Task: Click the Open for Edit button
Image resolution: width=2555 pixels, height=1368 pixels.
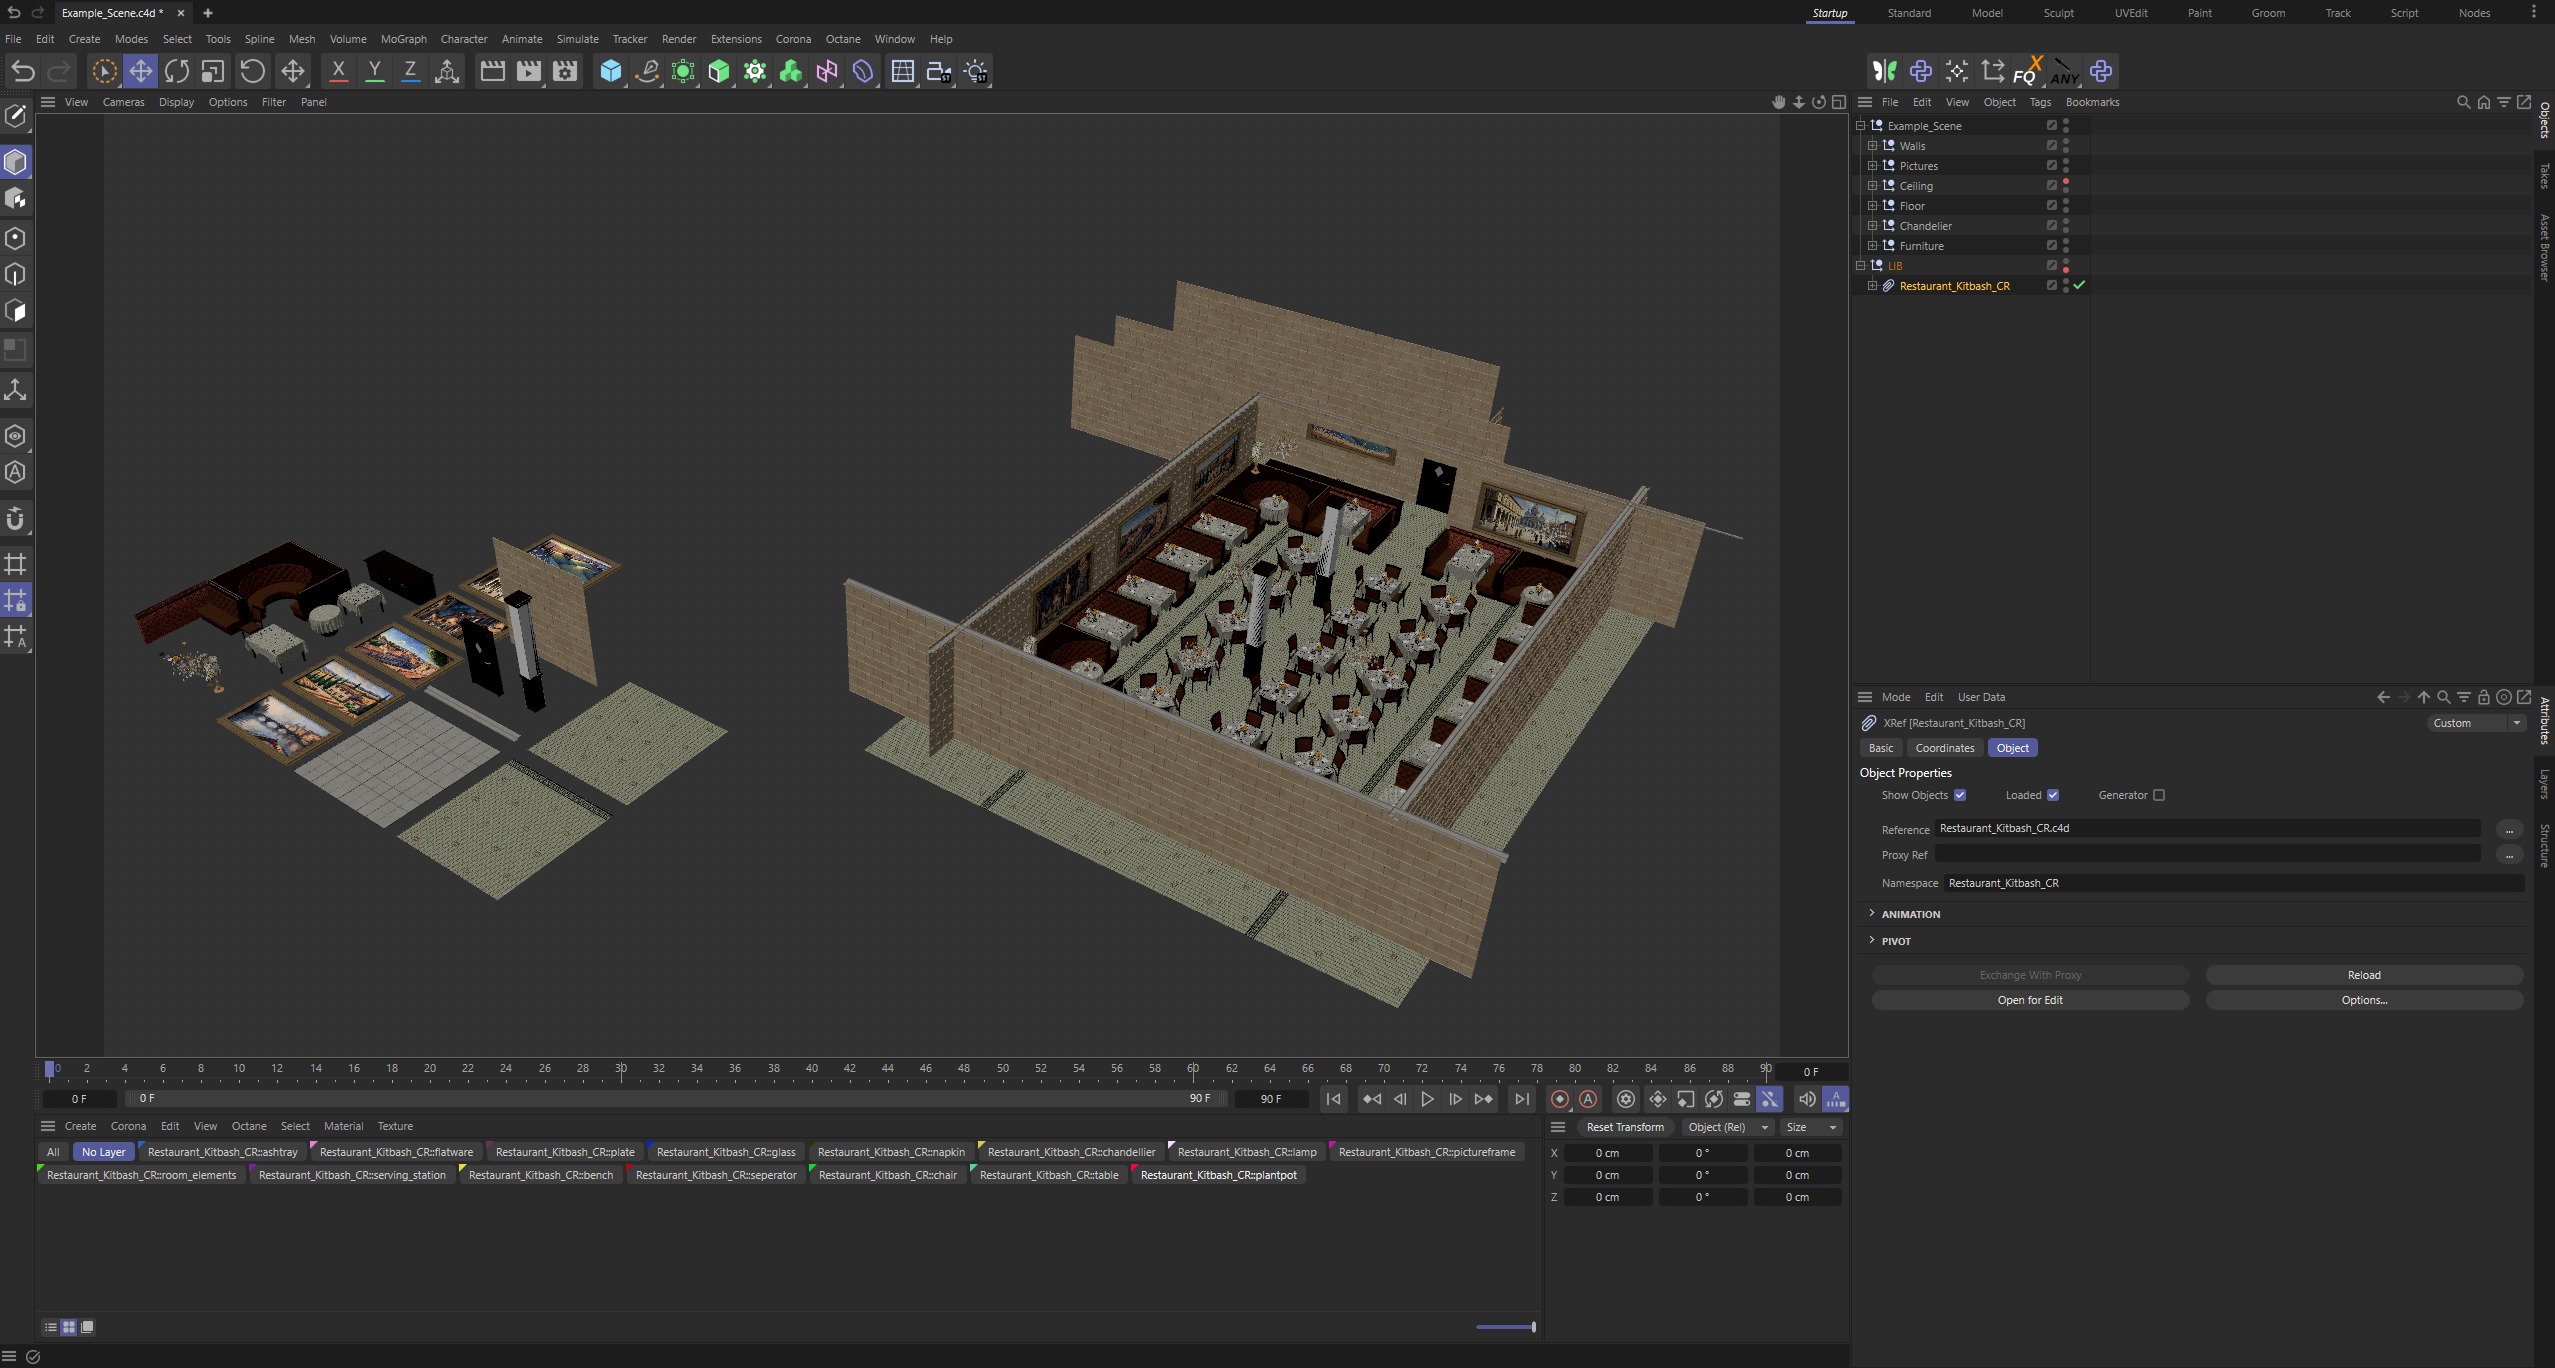Action: pos(2029,1000)
